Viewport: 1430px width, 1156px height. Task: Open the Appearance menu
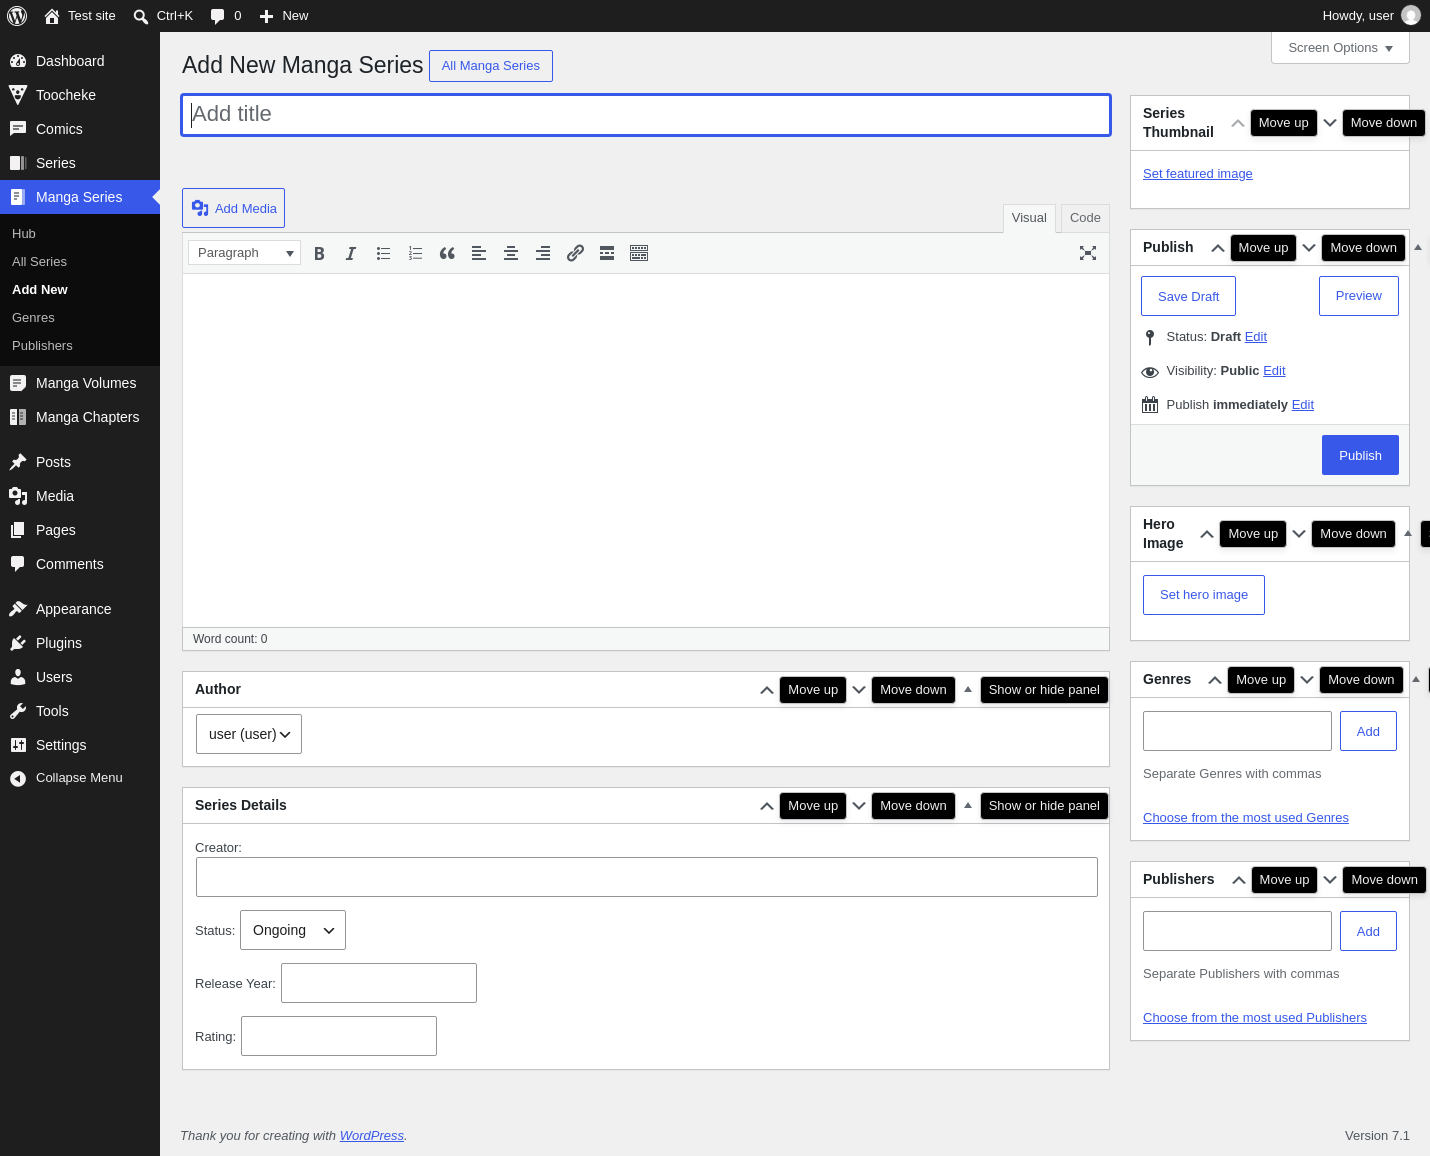coord(80,609)
